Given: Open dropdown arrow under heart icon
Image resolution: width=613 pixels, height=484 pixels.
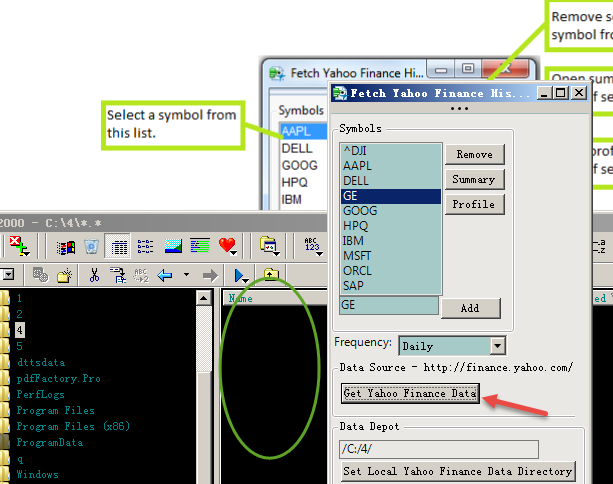Looking at the screenshot, I should pos(233,253).
